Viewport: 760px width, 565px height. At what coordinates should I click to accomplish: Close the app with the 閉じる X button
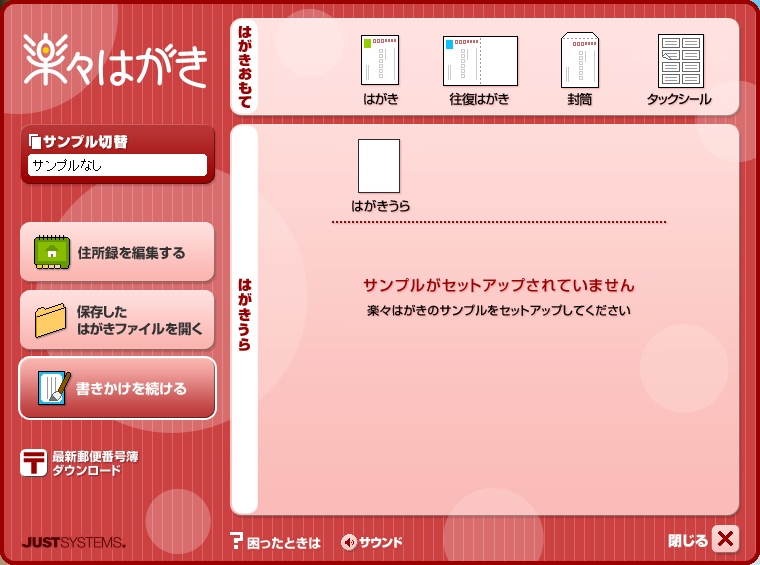(x=725, y=539)
